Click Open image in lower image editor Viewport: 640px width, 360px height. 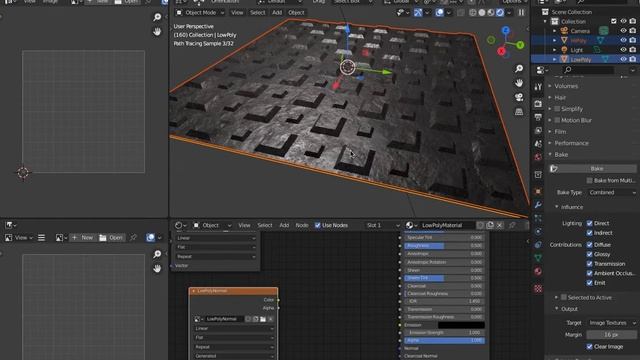click(x=111, y=238)
